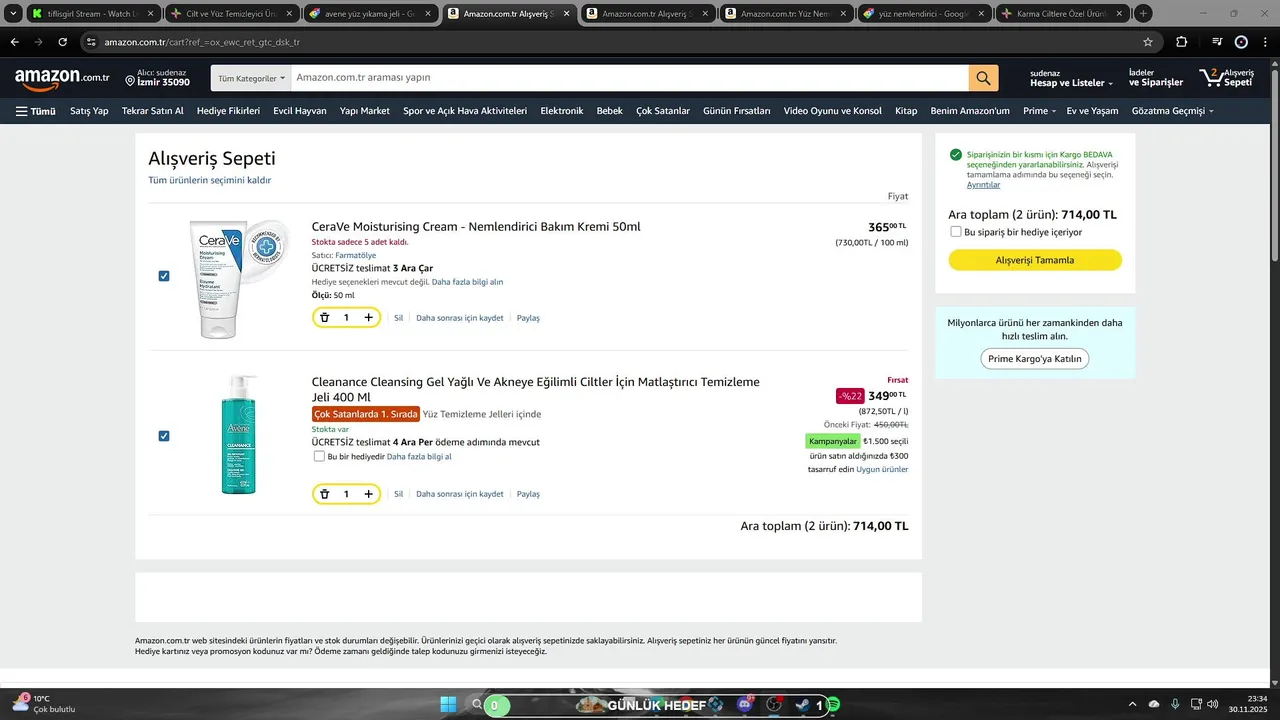This screenshot has width=1280, height=720.
Task: Uncheck the Cleanance Cleansing Gel selection checkbox
Action: pyautogui.click(x=164, y=436)
